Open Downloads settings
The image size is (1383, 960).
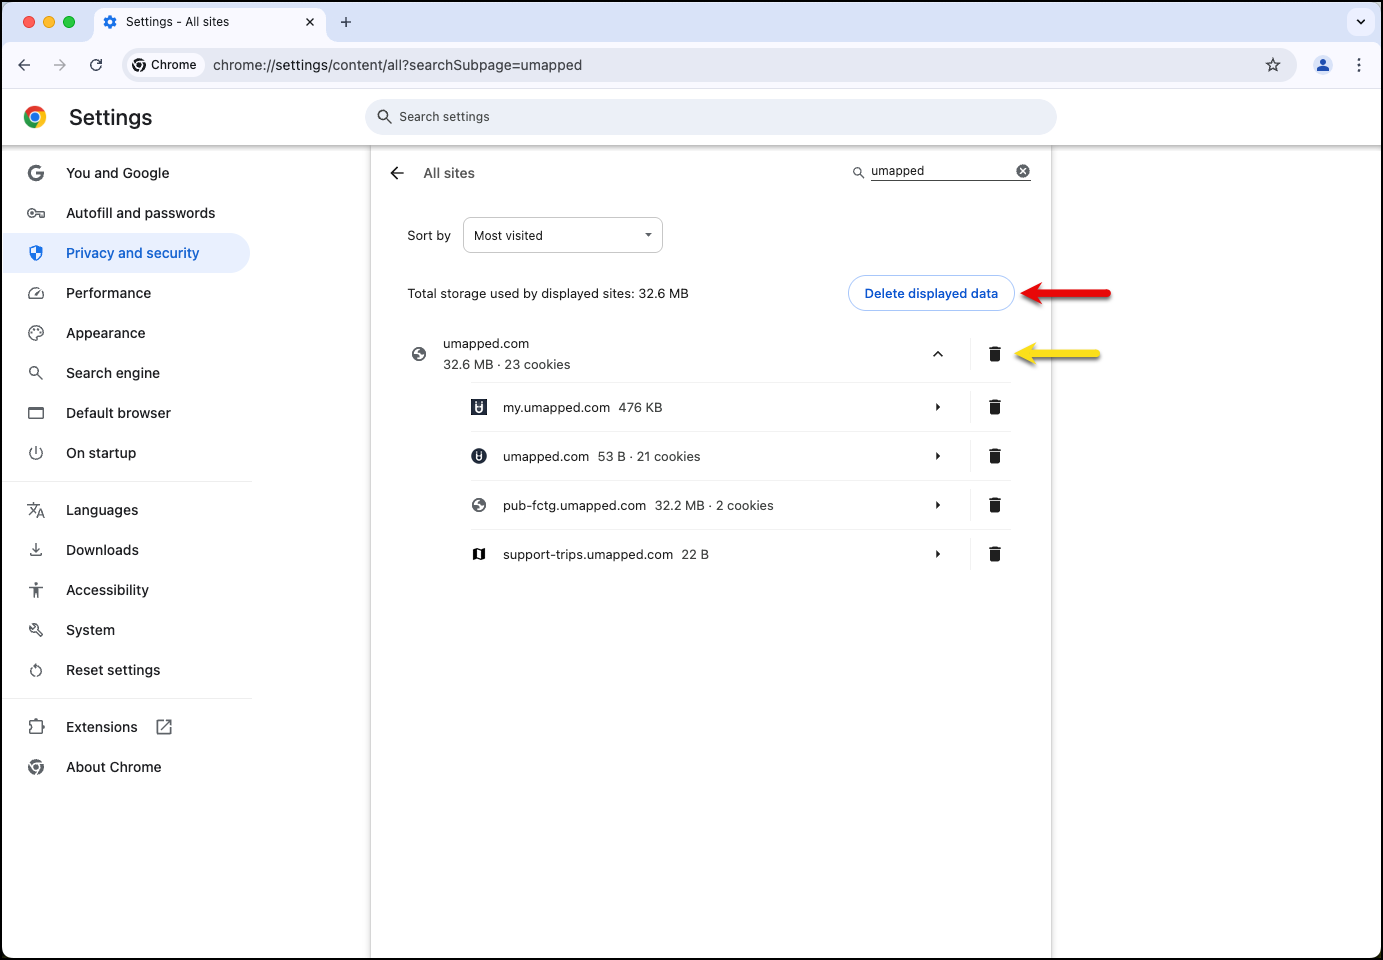[126, 550]
